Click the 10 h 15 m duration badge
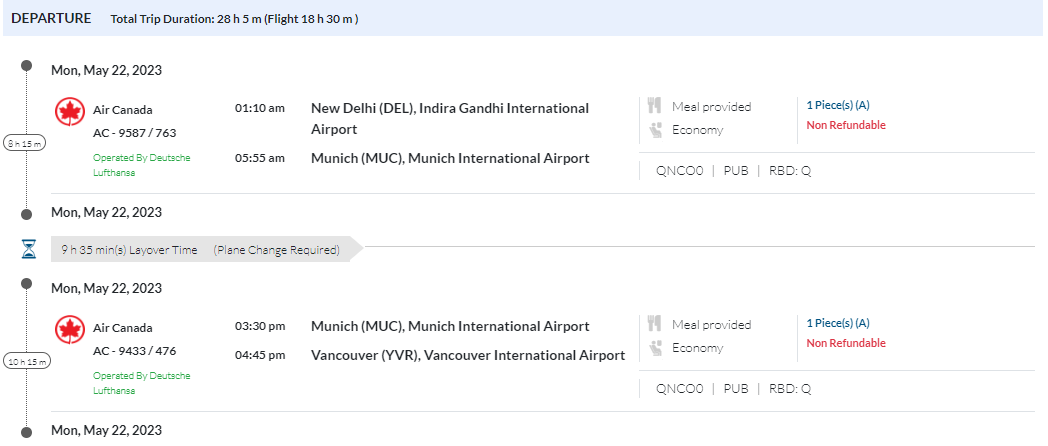The width and height of the screenshot is (1048, 446). 25,361
